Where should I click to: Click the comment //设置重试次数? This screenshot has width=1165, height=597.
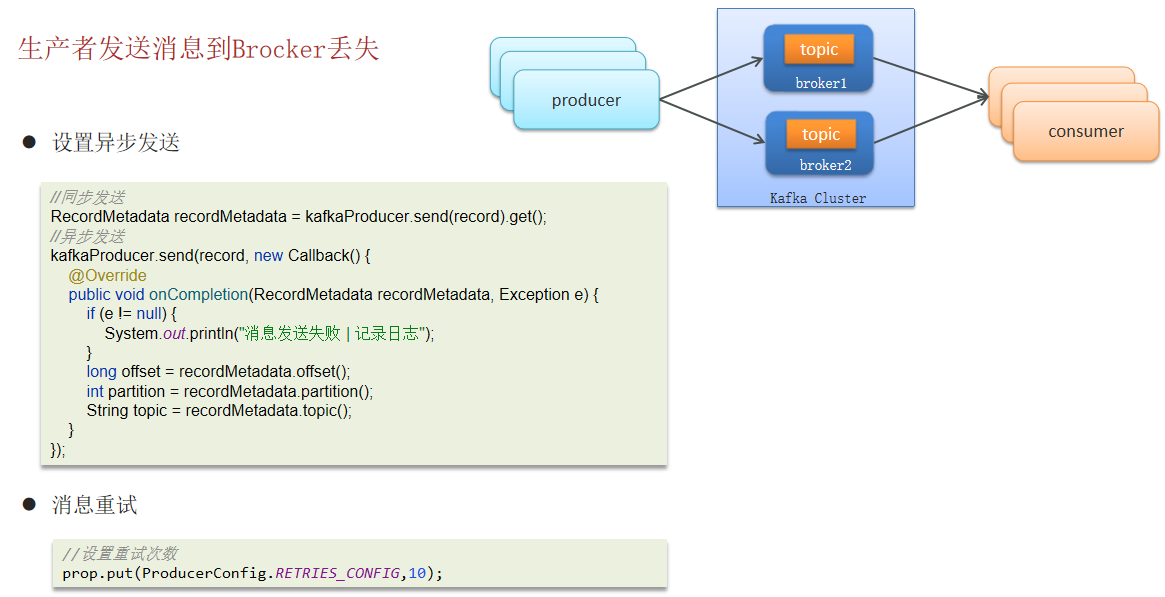tap(120, 554)
